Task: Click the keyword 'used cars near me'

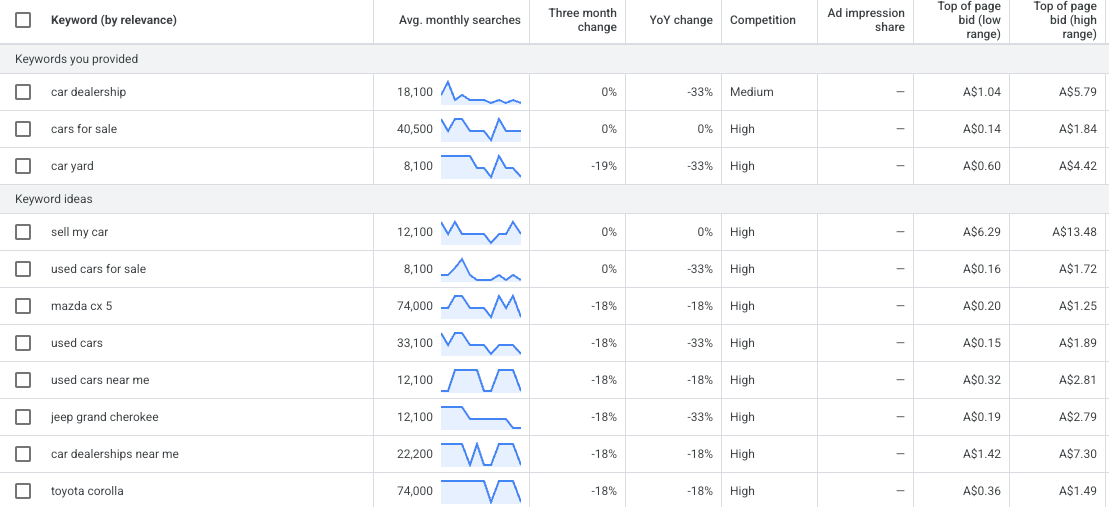Action: coord(100,380)
